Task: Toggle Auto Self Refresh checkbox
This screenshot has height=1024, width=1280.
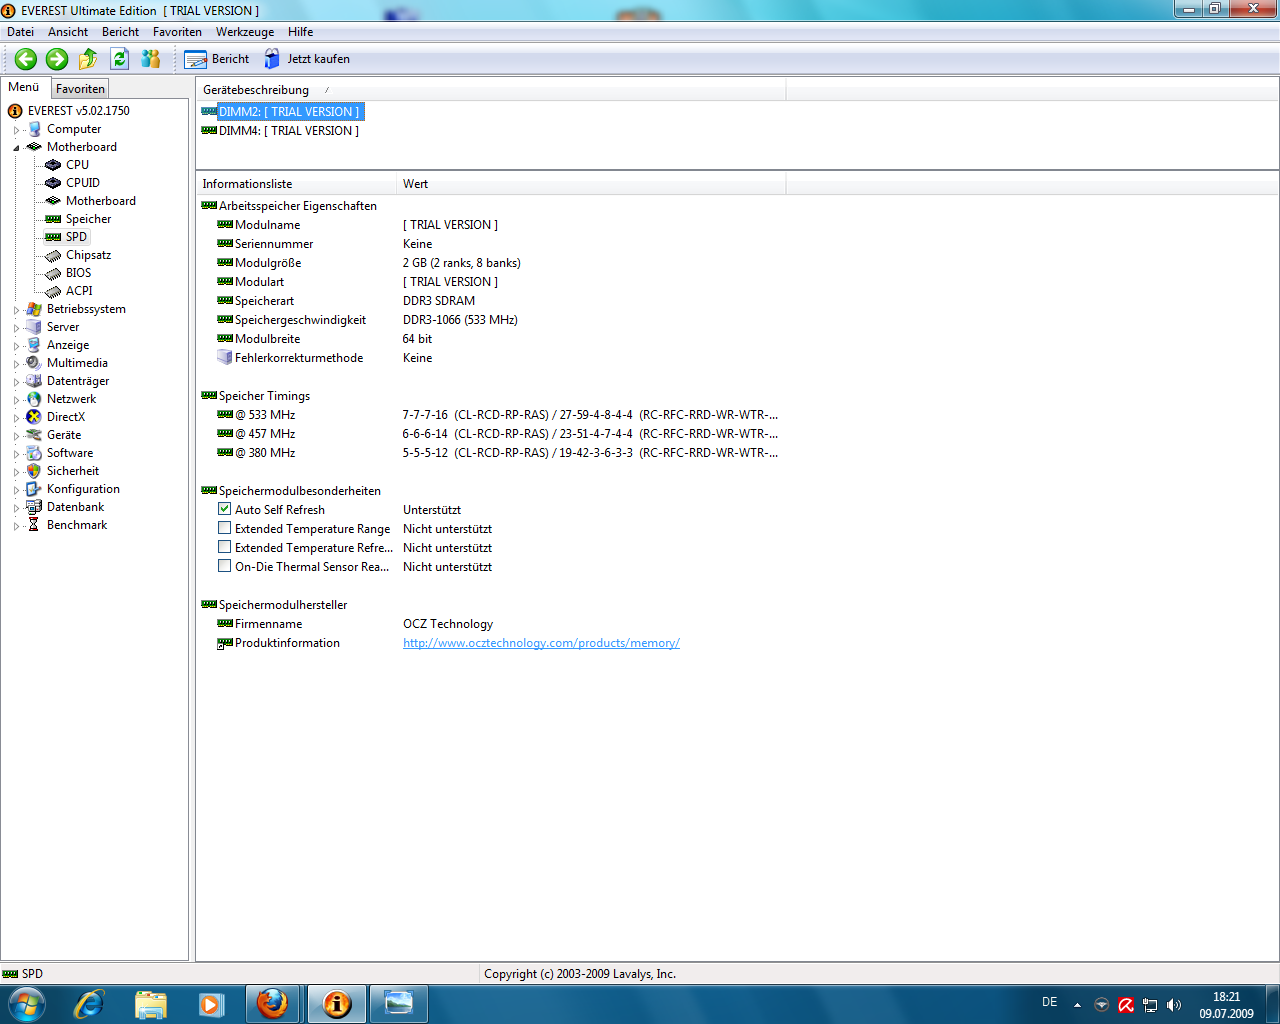Action: (x=225, y=509)
